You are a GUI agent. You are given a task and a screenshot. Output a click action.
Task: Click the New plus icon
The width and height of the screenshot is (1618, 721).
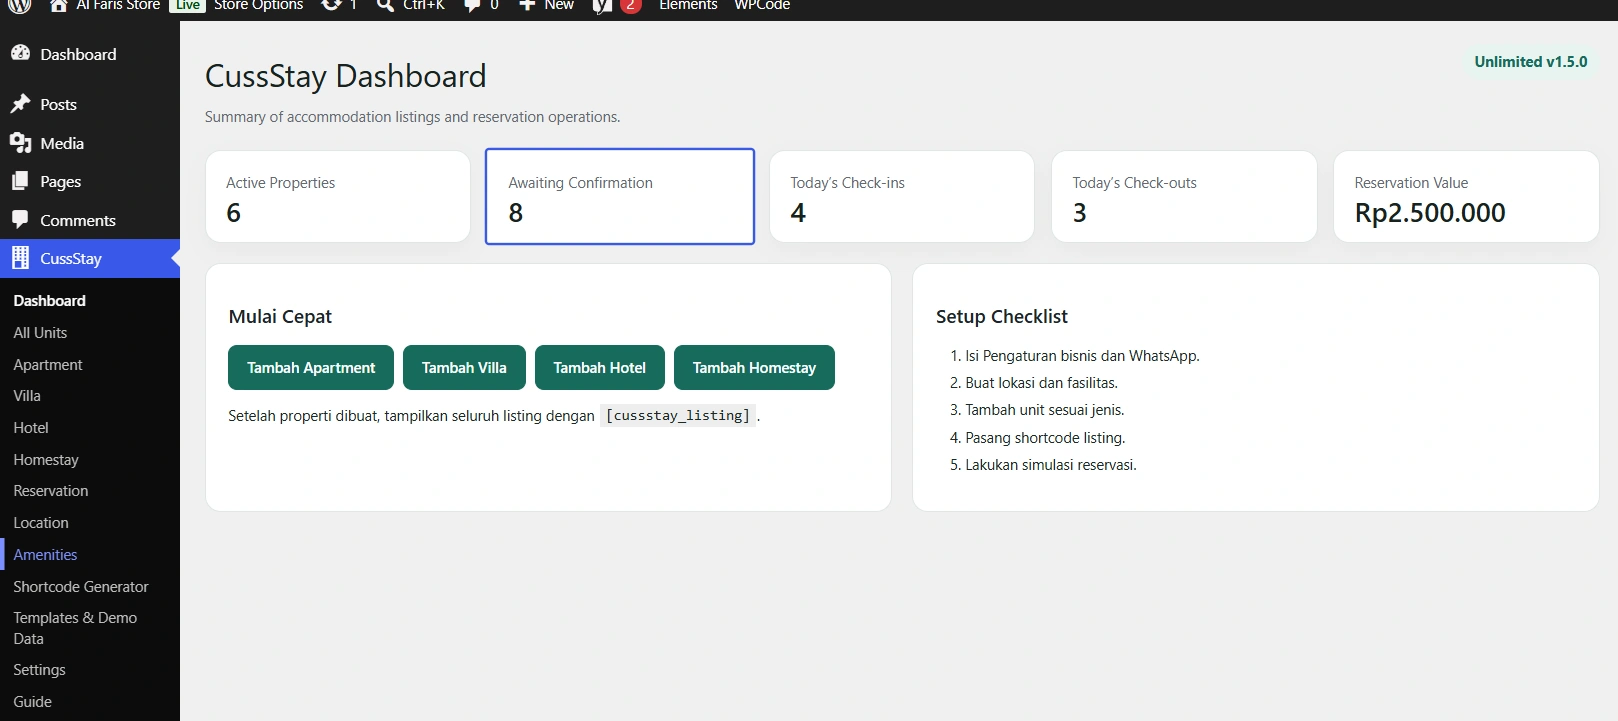tap(527, 5)
